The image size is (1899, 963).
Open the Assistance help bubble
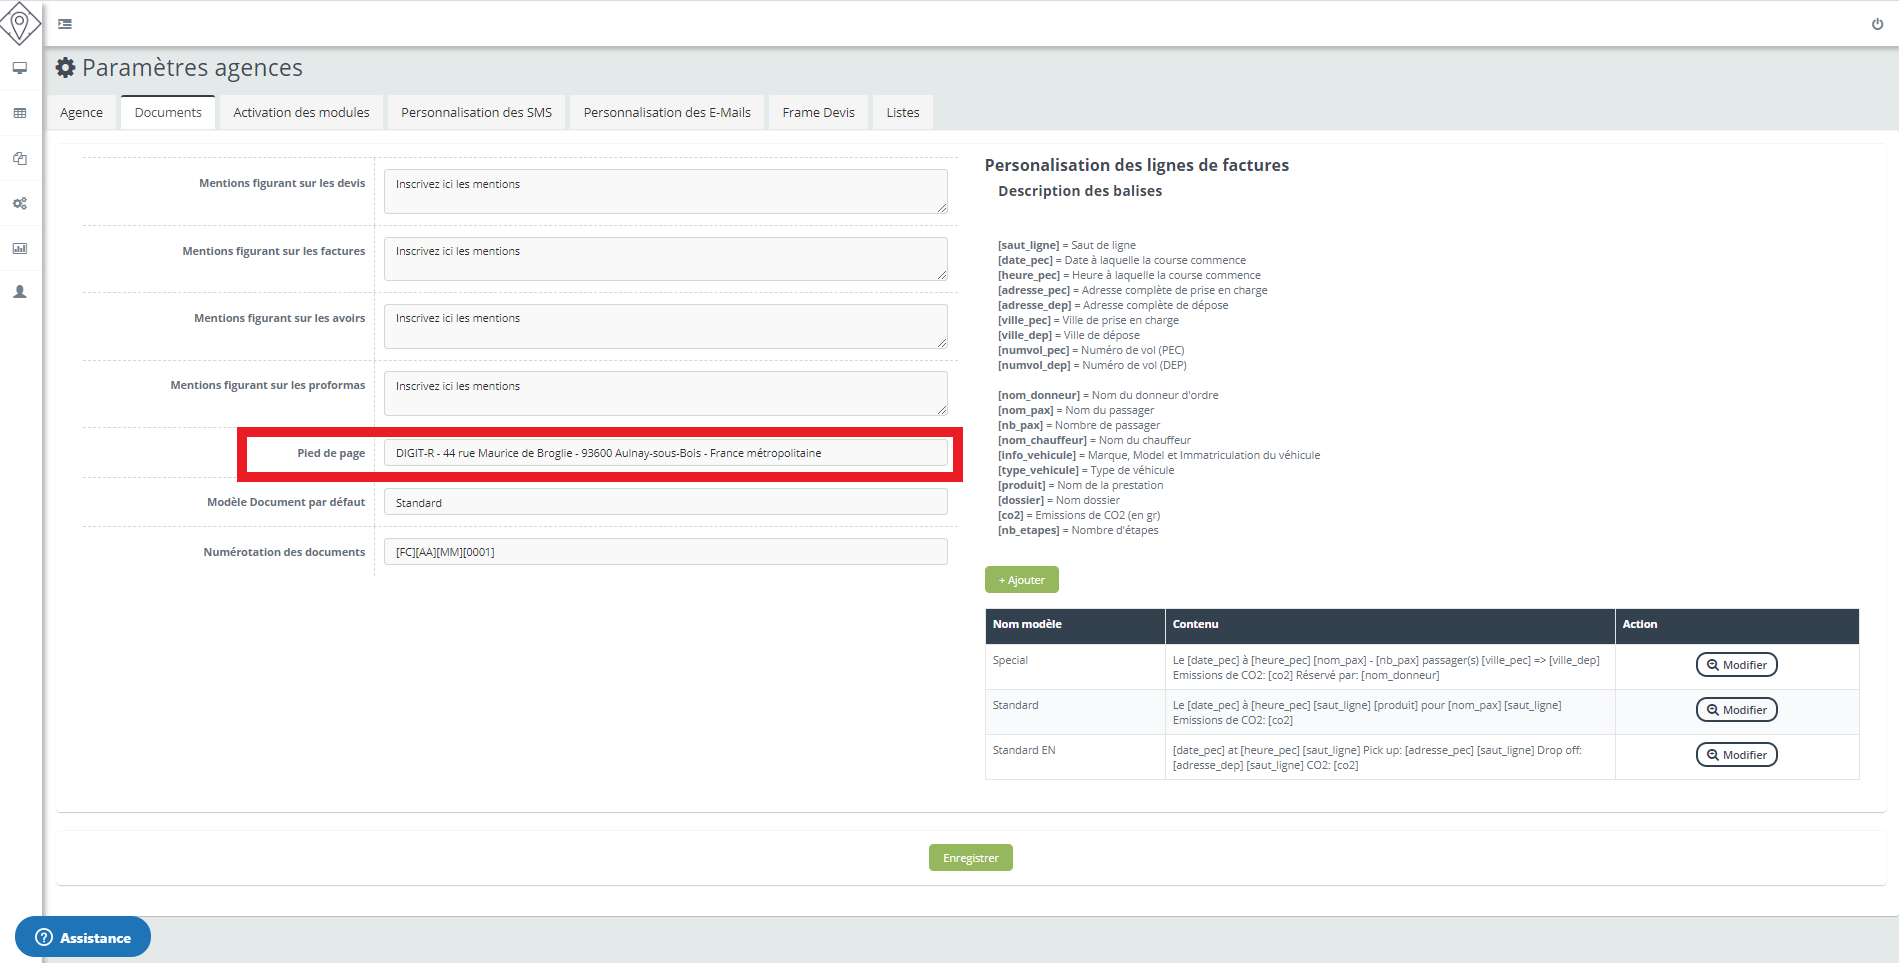click(83, 937)
